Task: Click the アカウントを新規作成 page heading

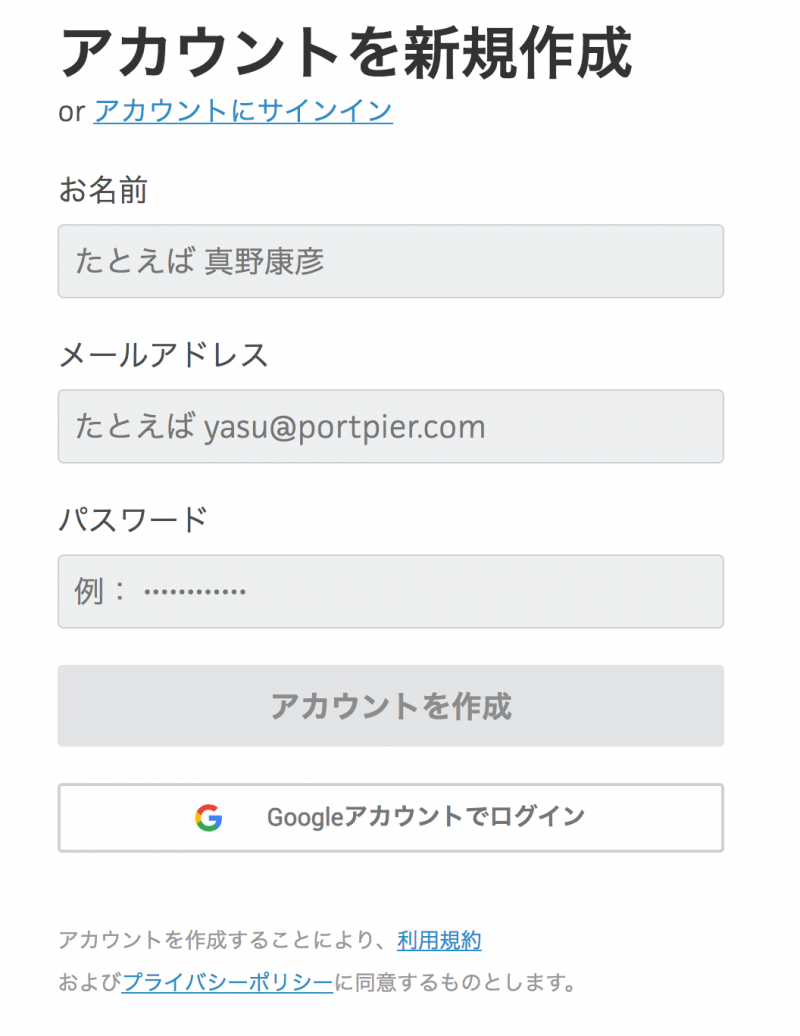Action: (345, 53)
